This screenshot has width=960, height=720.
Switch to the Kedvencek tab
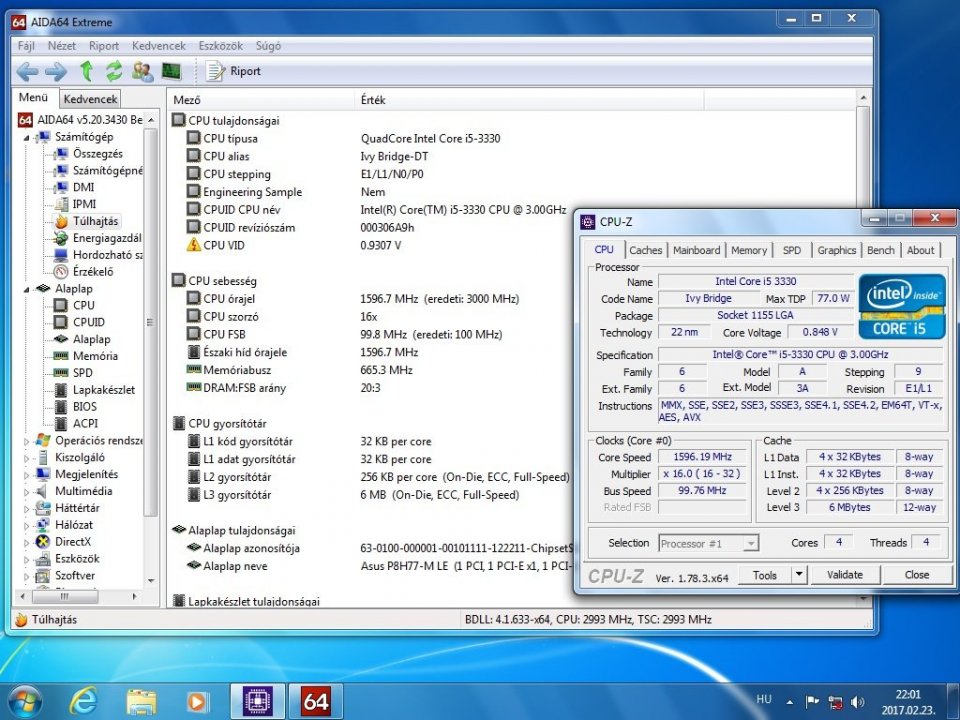[90, 99]
